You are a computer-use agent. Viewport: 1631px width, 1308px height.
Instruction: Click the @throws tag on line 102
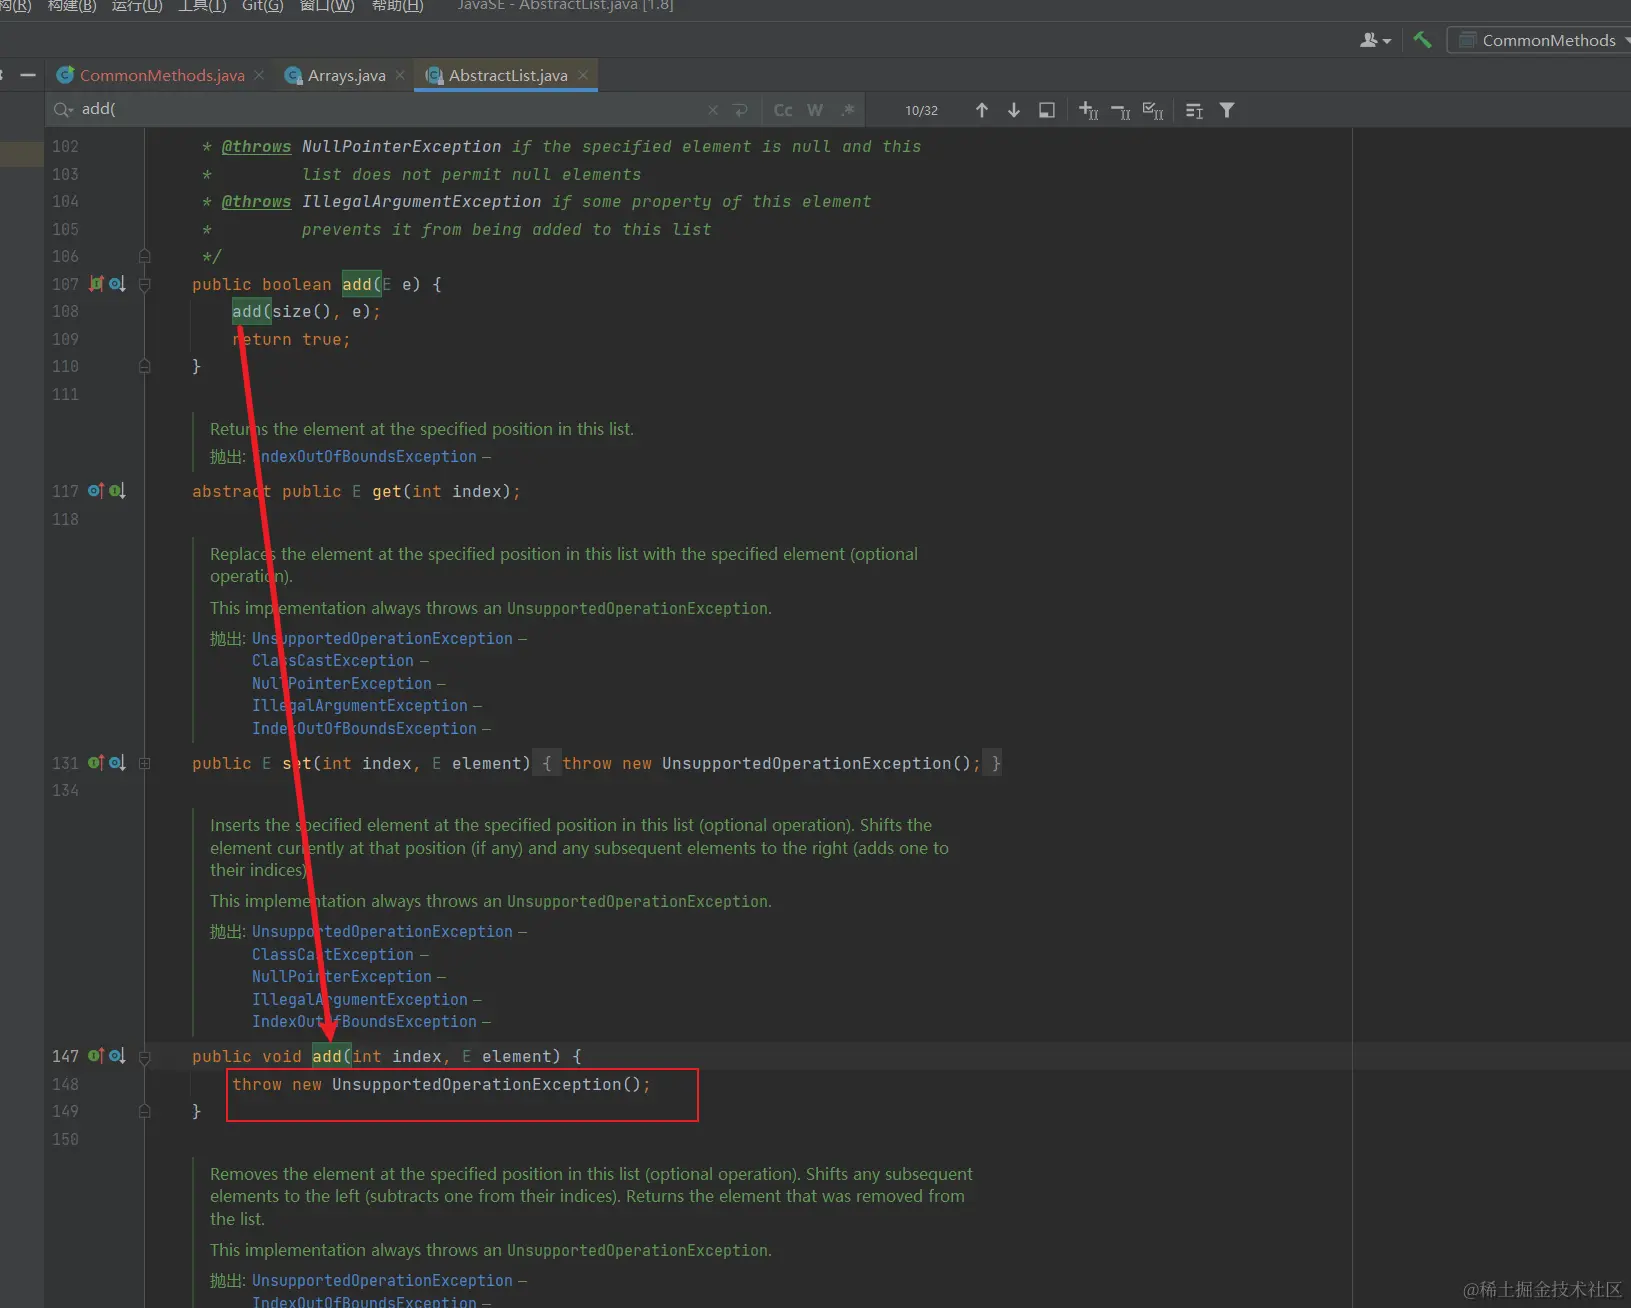(257, 147)
